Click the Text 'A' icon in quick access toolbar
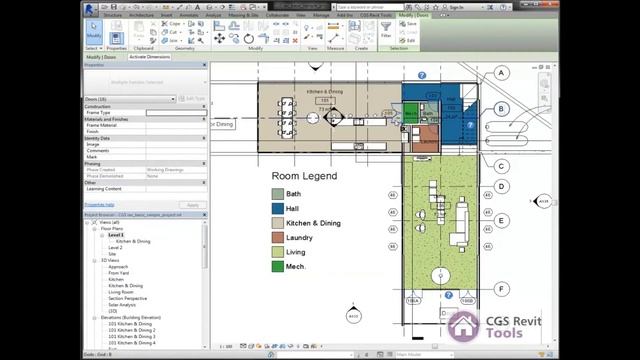 click(x=198, y=7)
